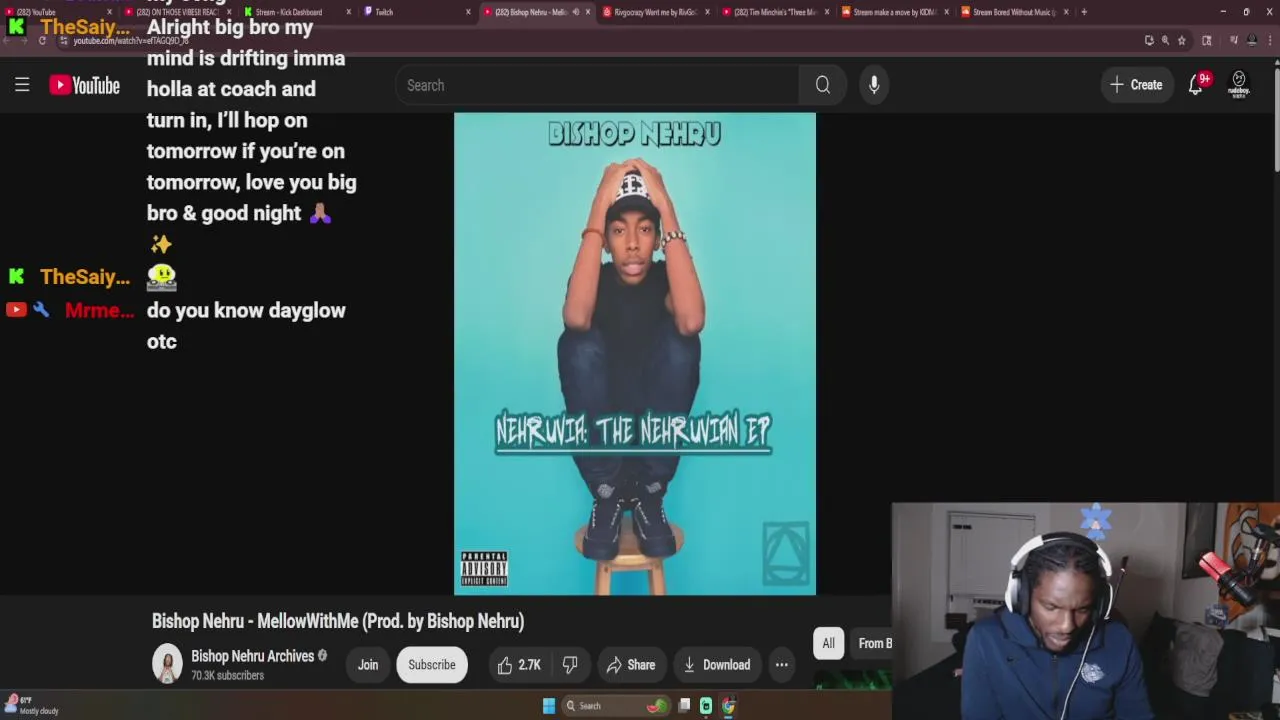The height and width of the screenshot is (720, 1280).
Task: Click the search magnifier button
Action: pos(822,85)
